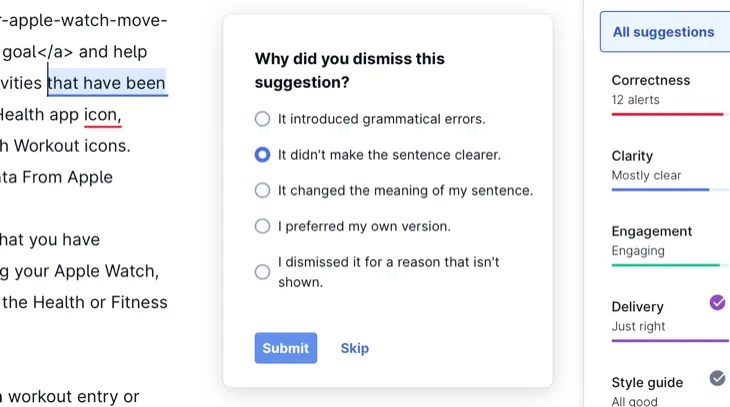Open the All suggestions tab
Screen dimensions: 730x407
click(664, 32)
